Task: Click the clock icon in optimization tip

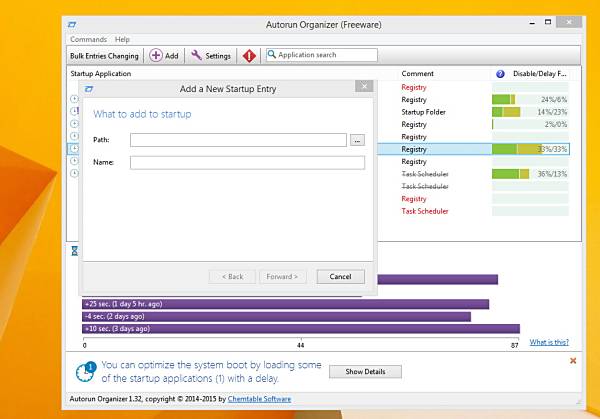Action: pyautogui.click(x=85, y=372)
